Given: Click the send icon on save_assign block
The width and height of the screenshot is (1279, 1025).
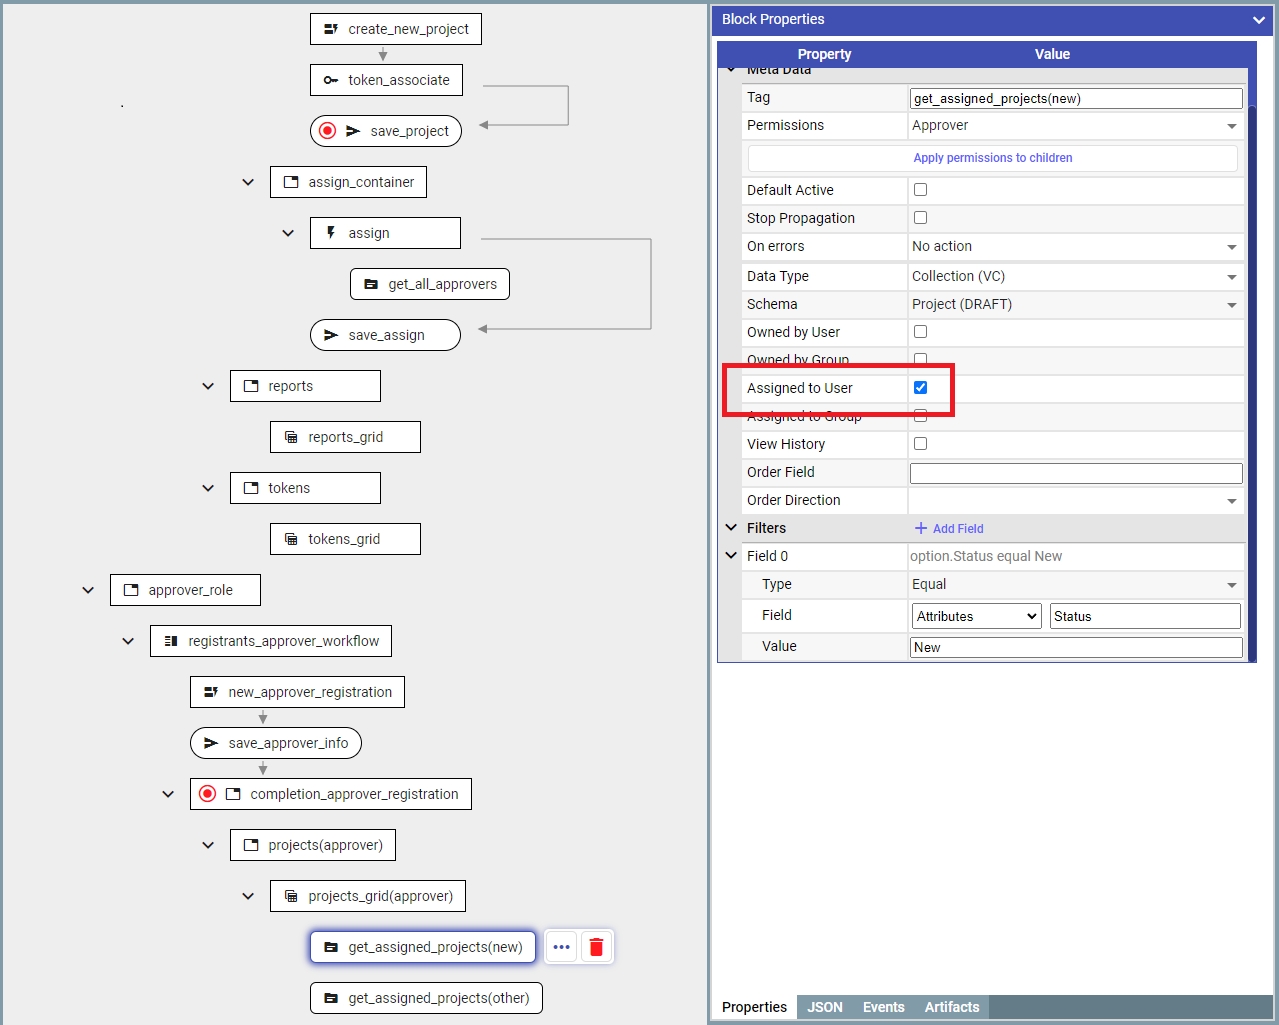Looking at the screenshot, I should [331, 335].
